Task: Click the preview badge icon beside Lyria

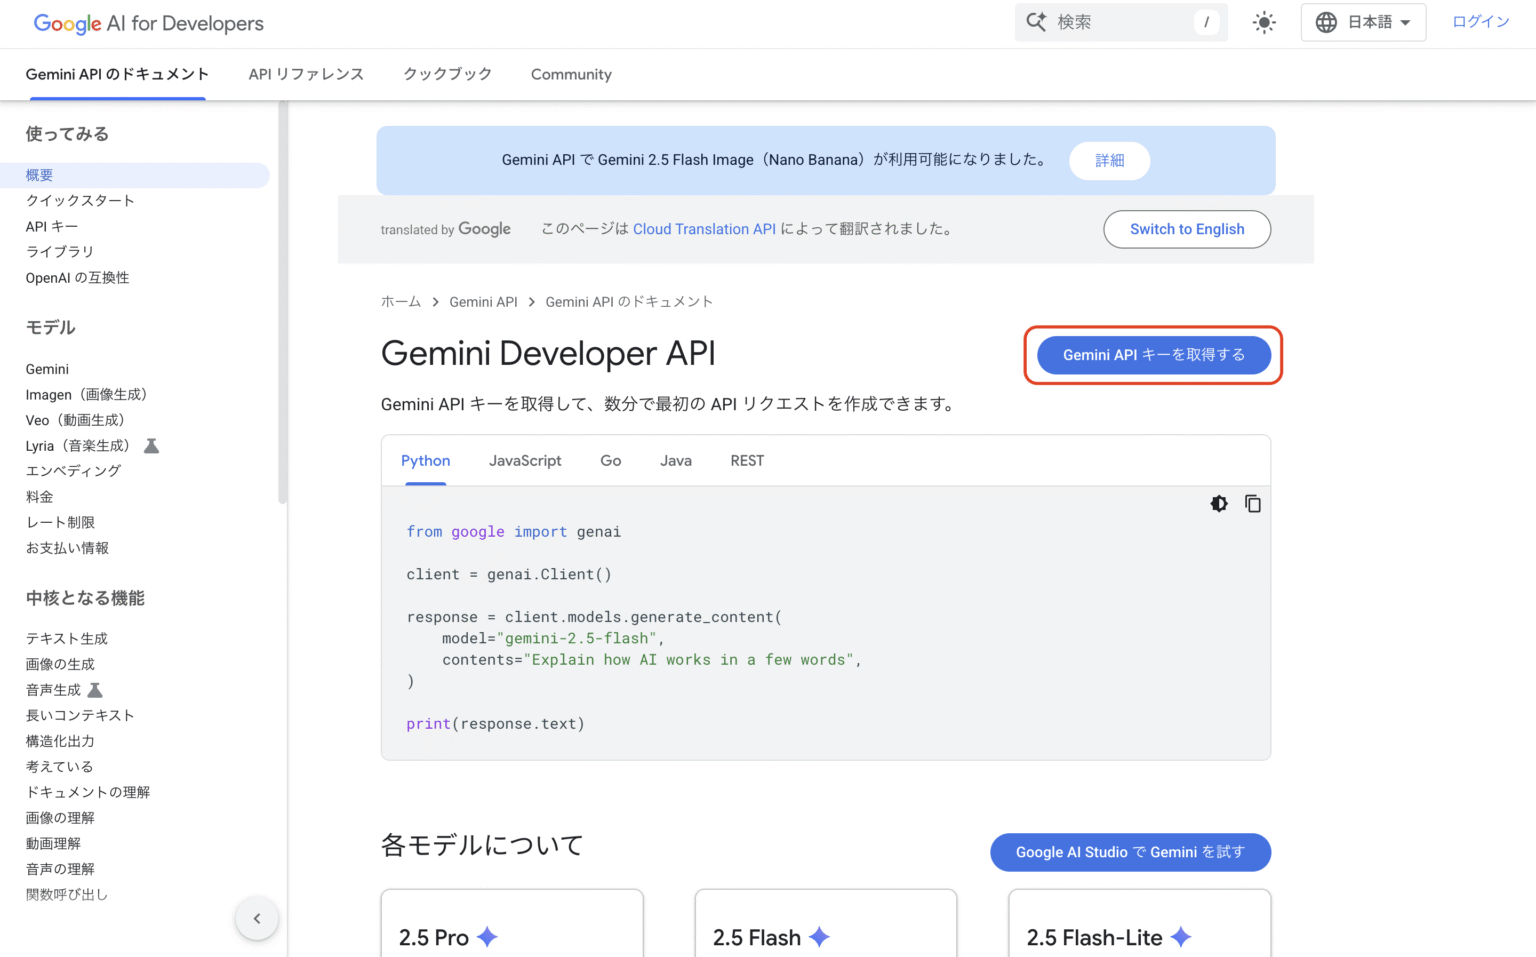Action: pos(151,445)
